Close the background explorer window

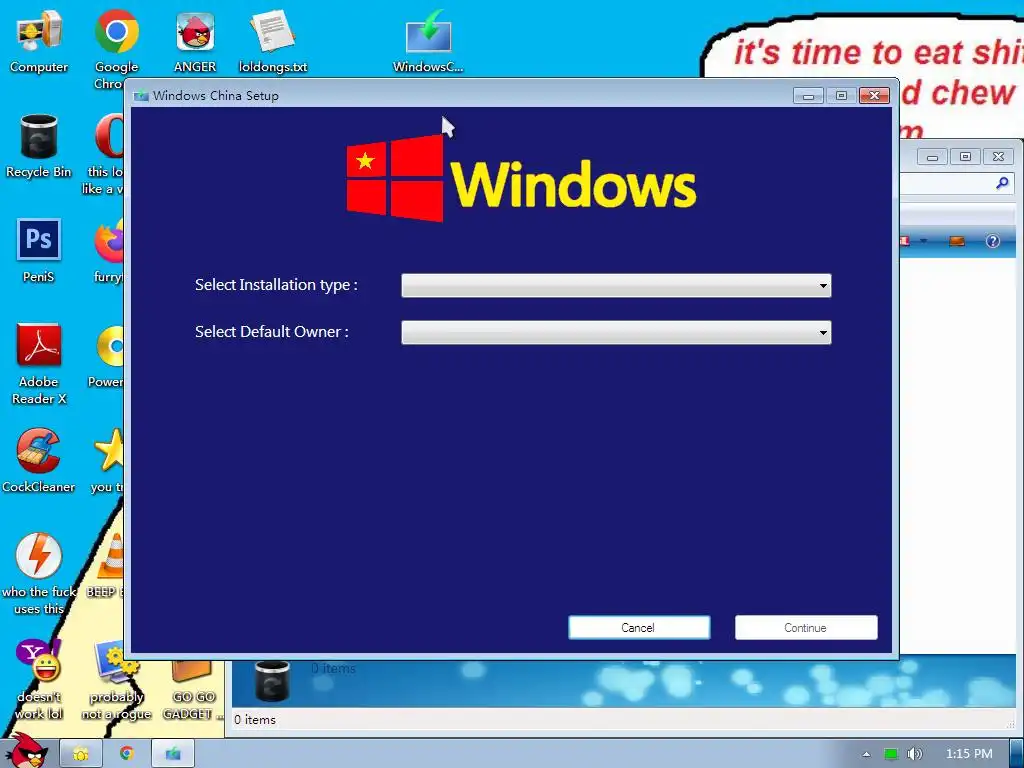point(998,157)
